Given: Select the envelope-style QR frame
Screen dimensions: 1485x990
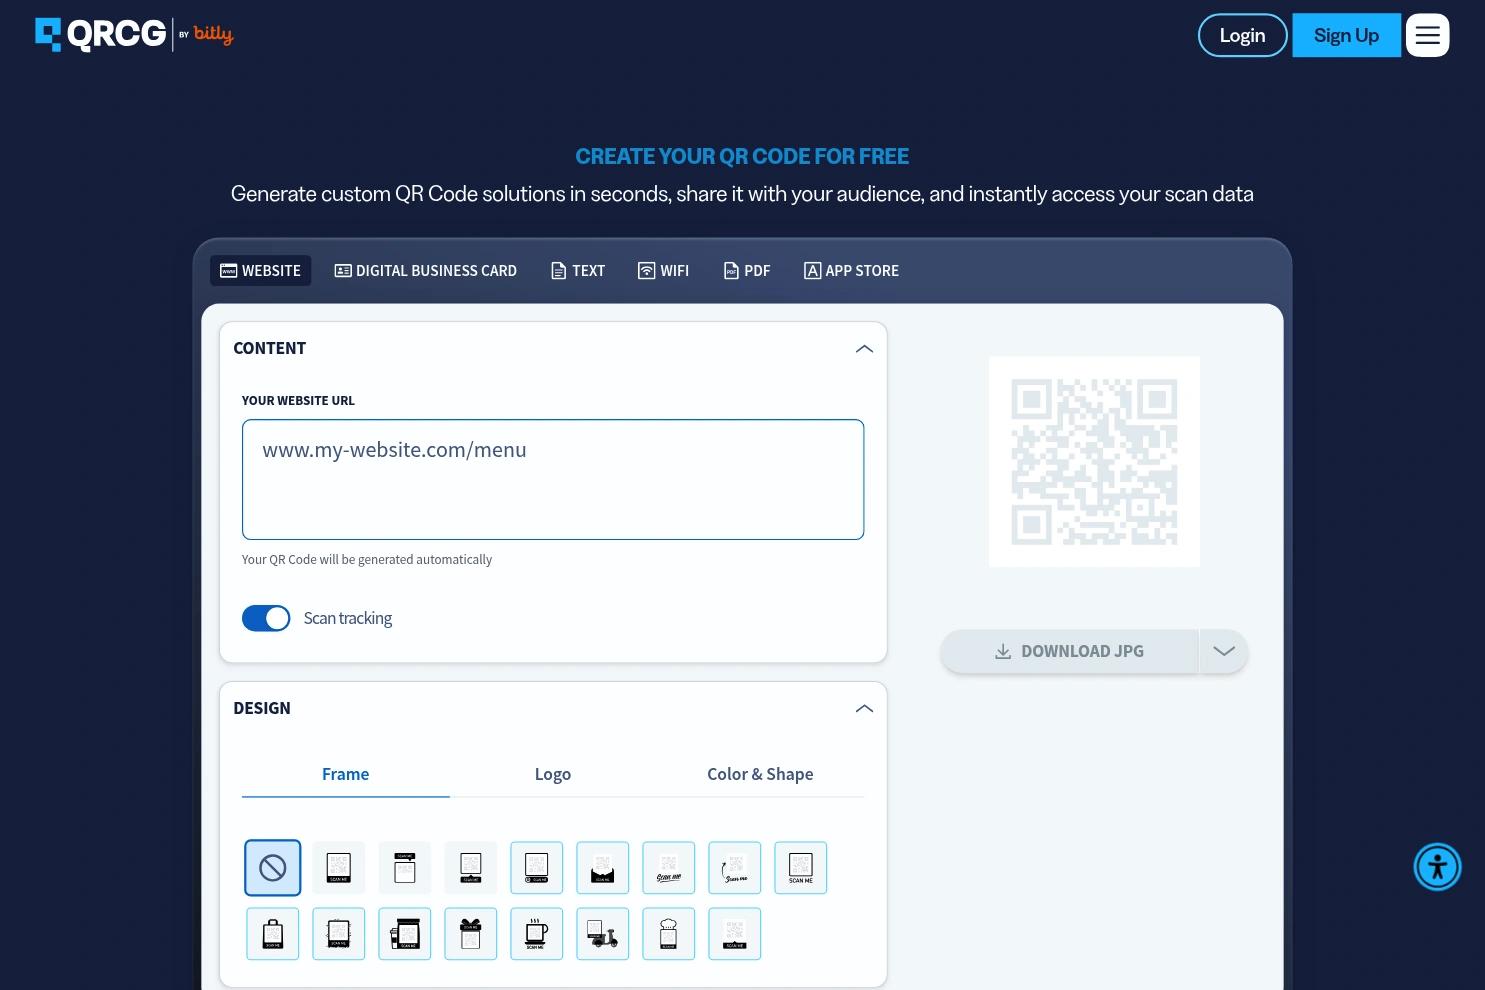Looking at the screenshot, I should click(x=603, y=868).
